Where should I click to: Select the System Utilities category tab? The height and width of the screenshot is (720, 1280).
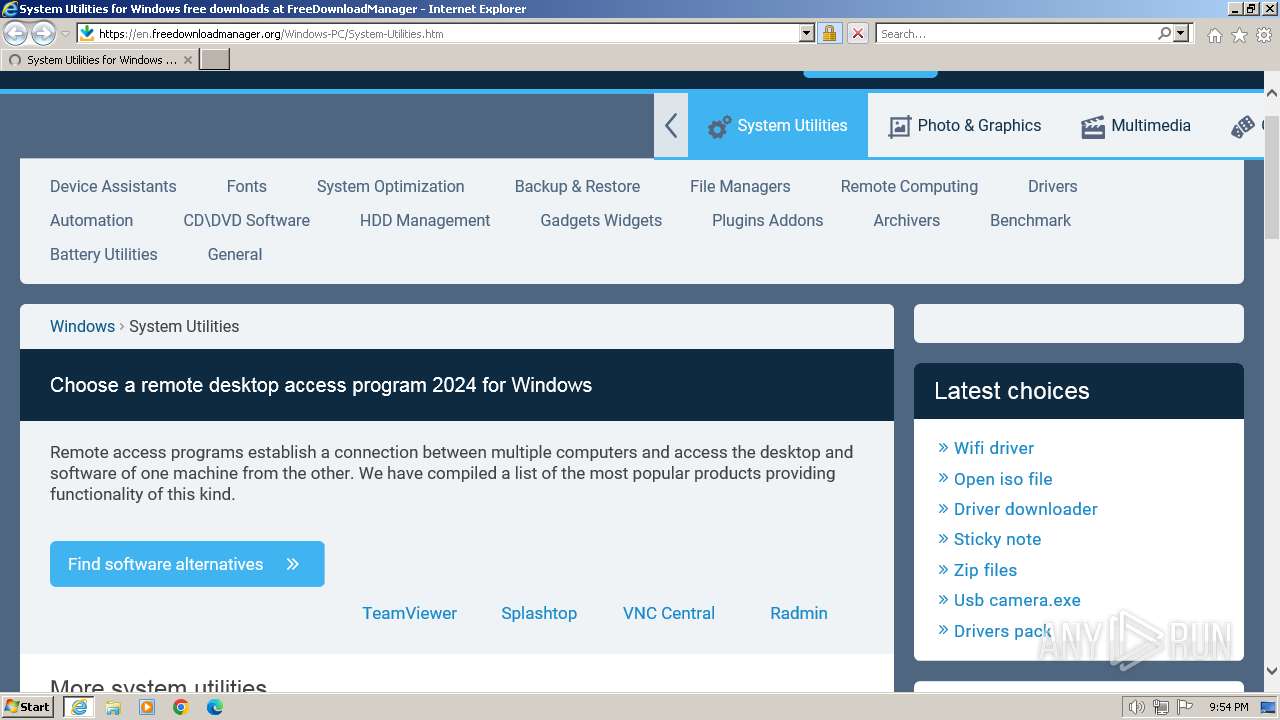coord(778,125)
